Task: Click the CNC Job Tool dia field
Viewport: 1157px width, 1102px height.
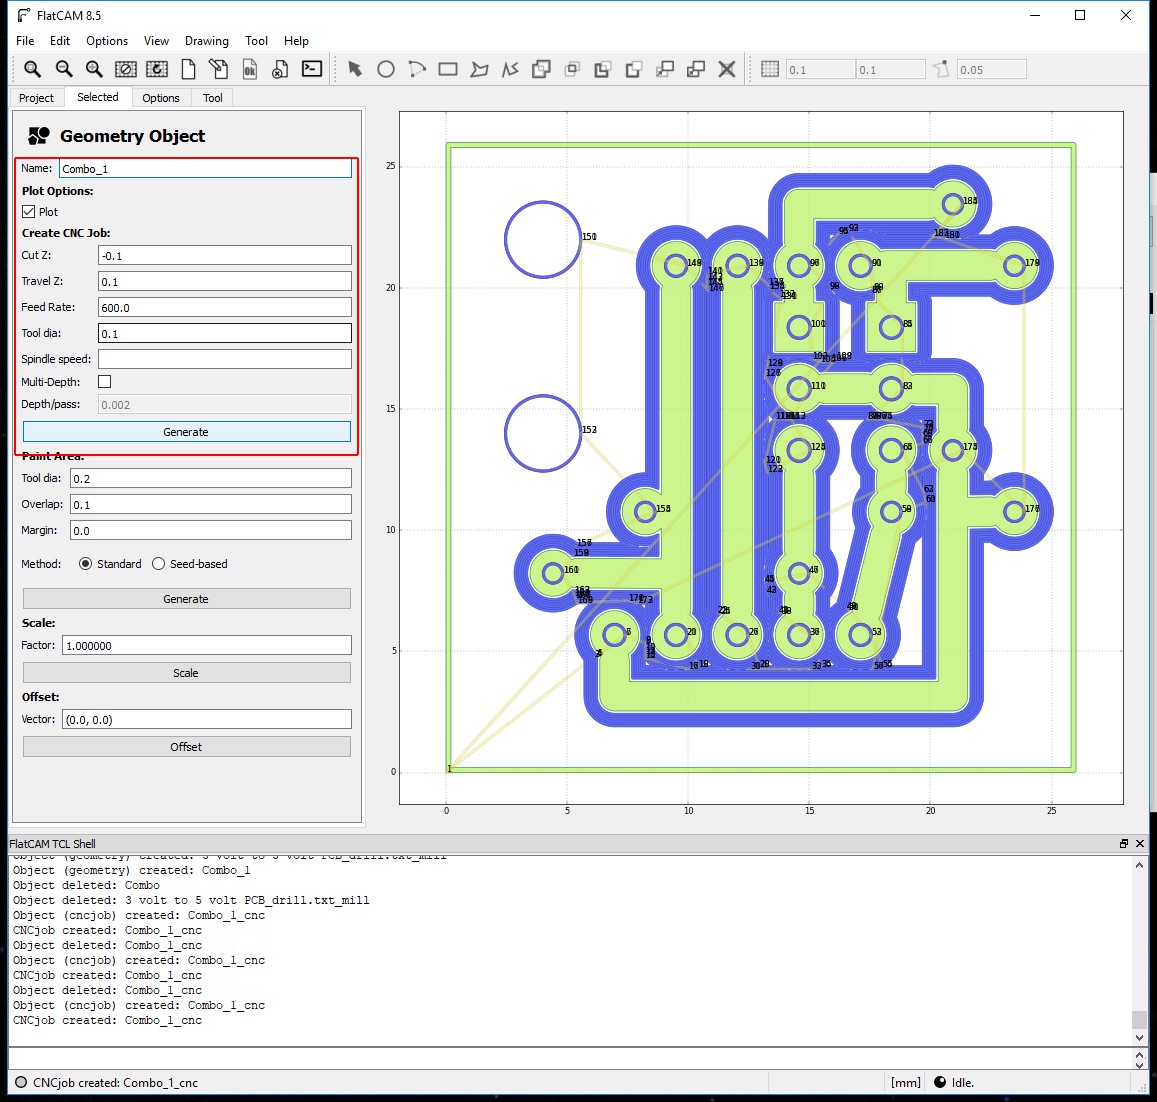Action: (x=225, y=333)
